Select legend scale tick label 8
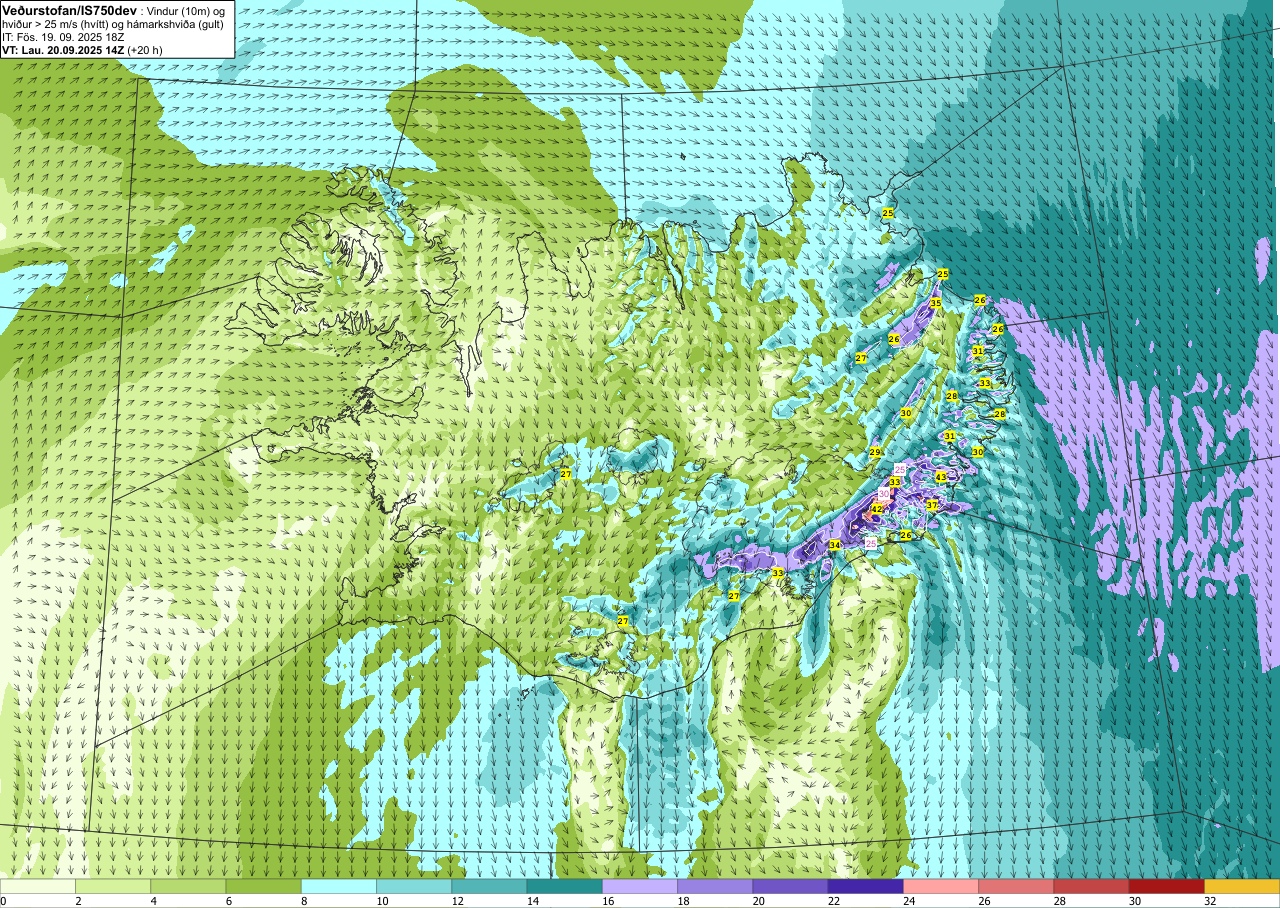The image size is (1280, 908). 302,901
